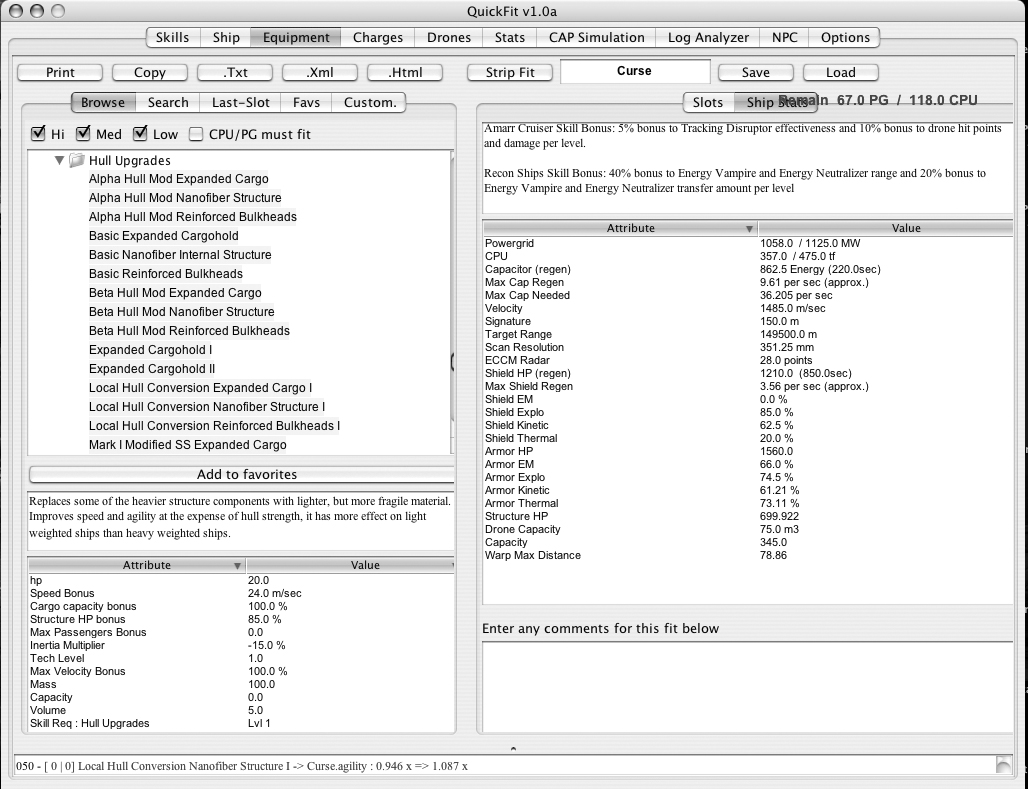Sort module table by Attribute column

(x=137, y=565)
